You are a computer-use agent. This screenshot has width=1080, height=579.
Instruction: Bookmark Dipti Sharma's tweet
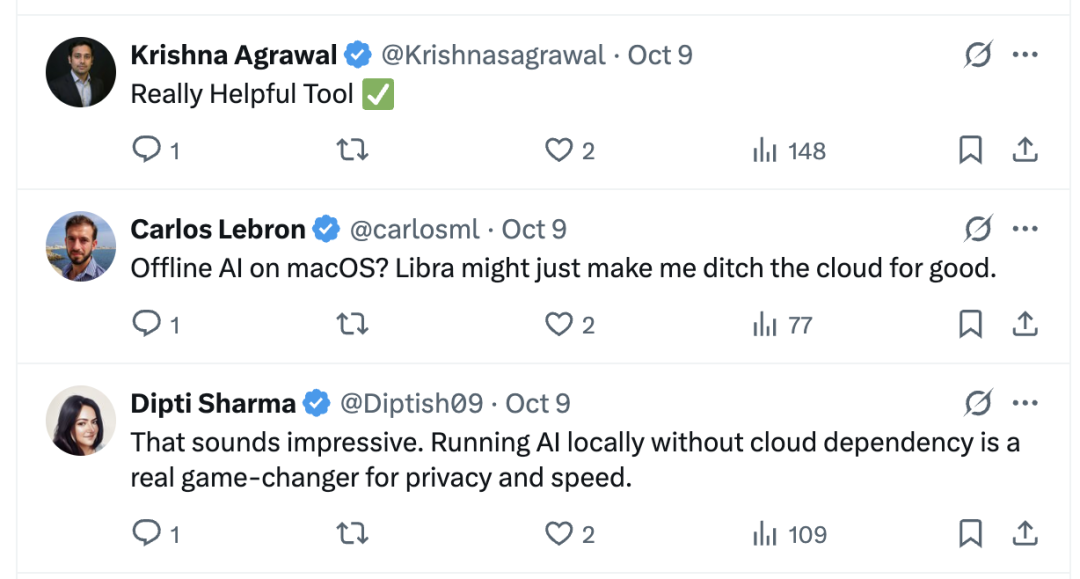pos(970,535)
